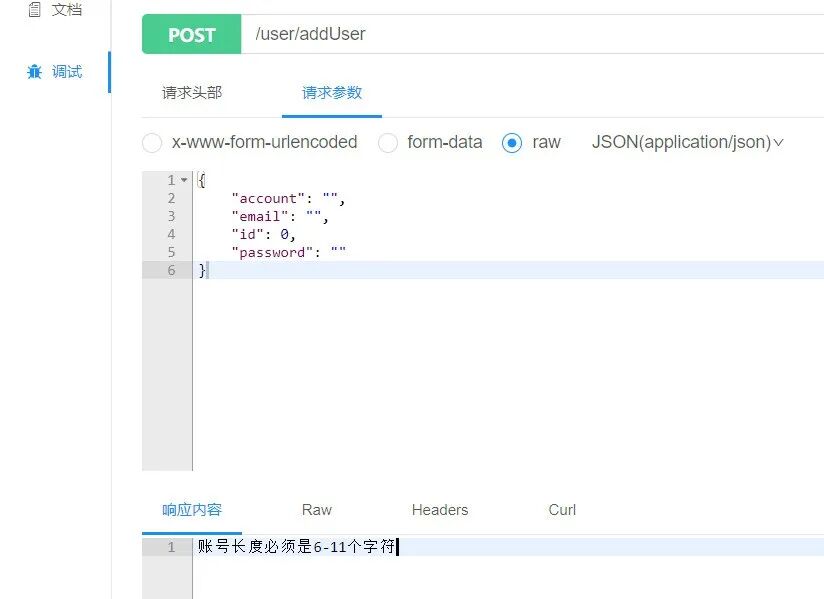Open the Curl response tab
The height and width of the screenshot is (599, 824).
561,510
